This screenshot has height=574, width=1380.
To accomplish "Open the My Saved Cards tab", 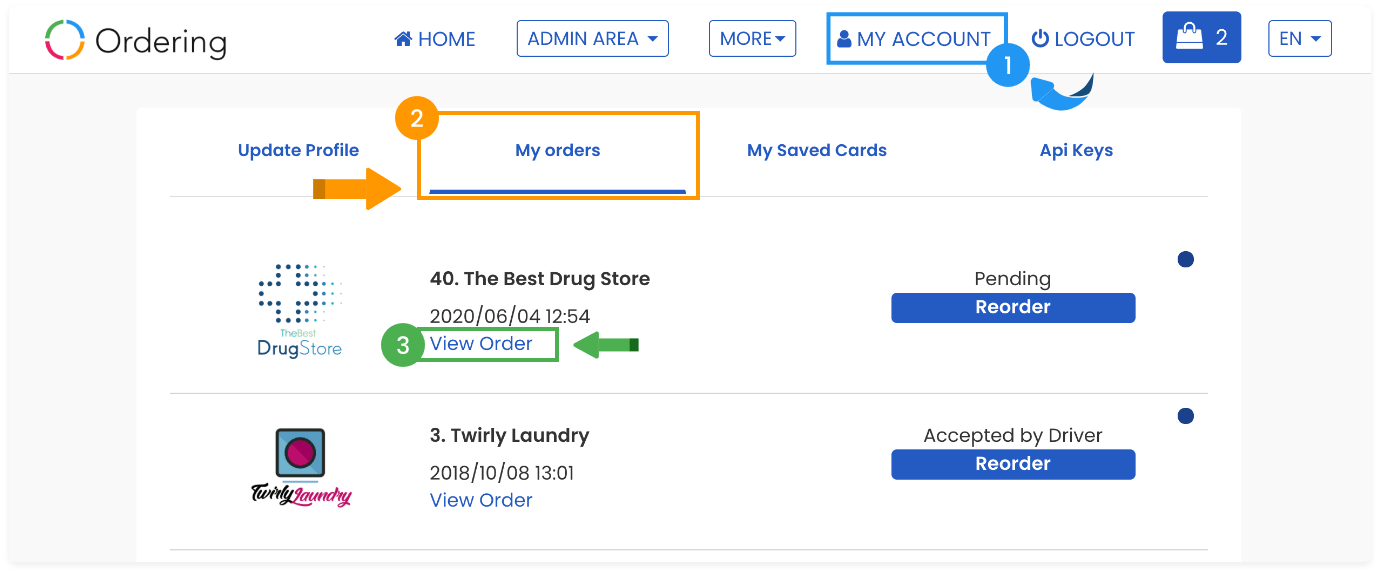I will click(x=817, y=150).
